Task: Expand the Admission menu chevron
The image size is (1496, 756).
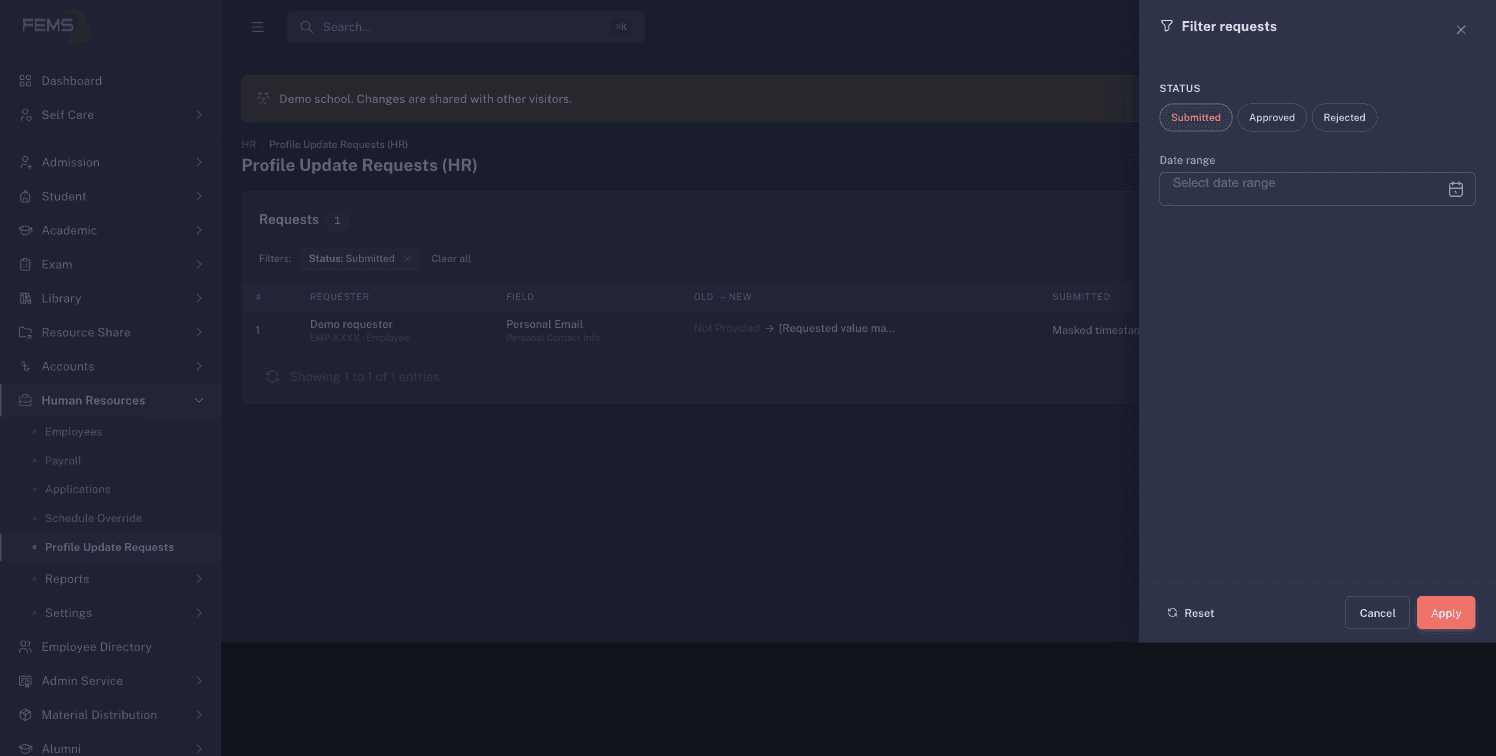Action: (199, 162)
